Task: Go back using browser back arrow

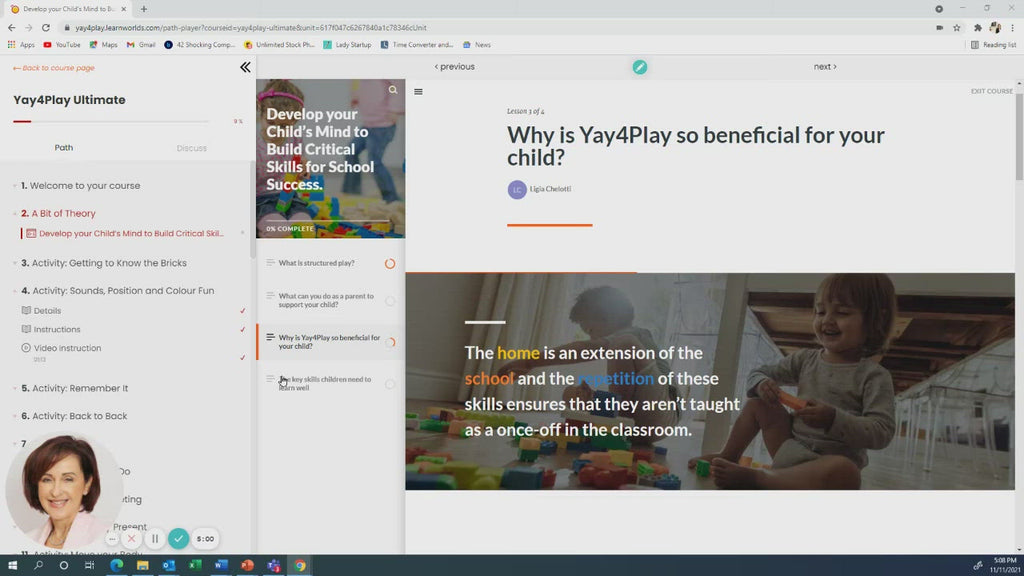Action: click(12, 27)
